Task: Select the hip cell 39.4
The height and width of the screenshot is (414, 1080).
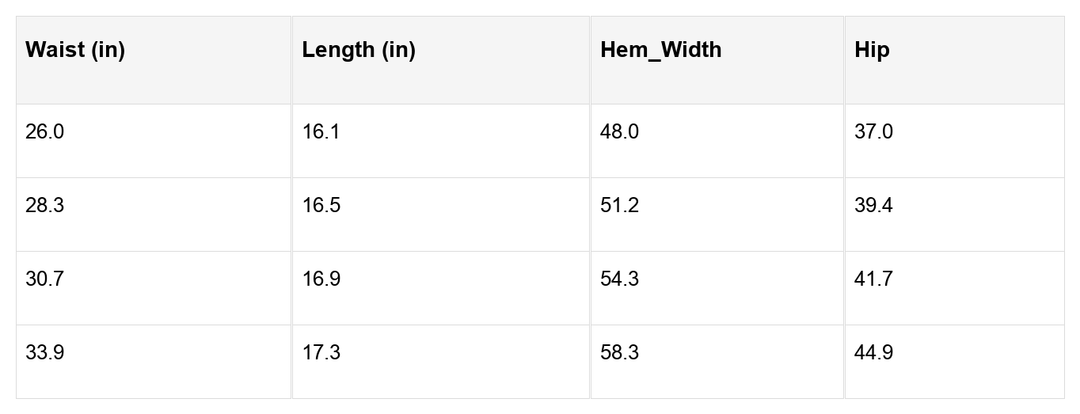Action: pyautogui.click(x=874, y=206)
